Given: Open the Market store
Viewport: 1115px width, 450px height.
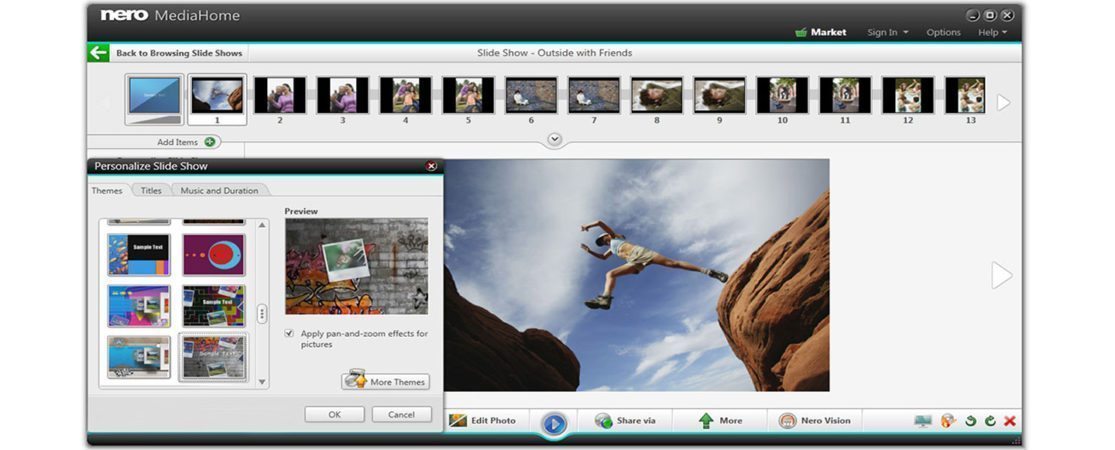Looking at the screenshot, I should 820,32.
